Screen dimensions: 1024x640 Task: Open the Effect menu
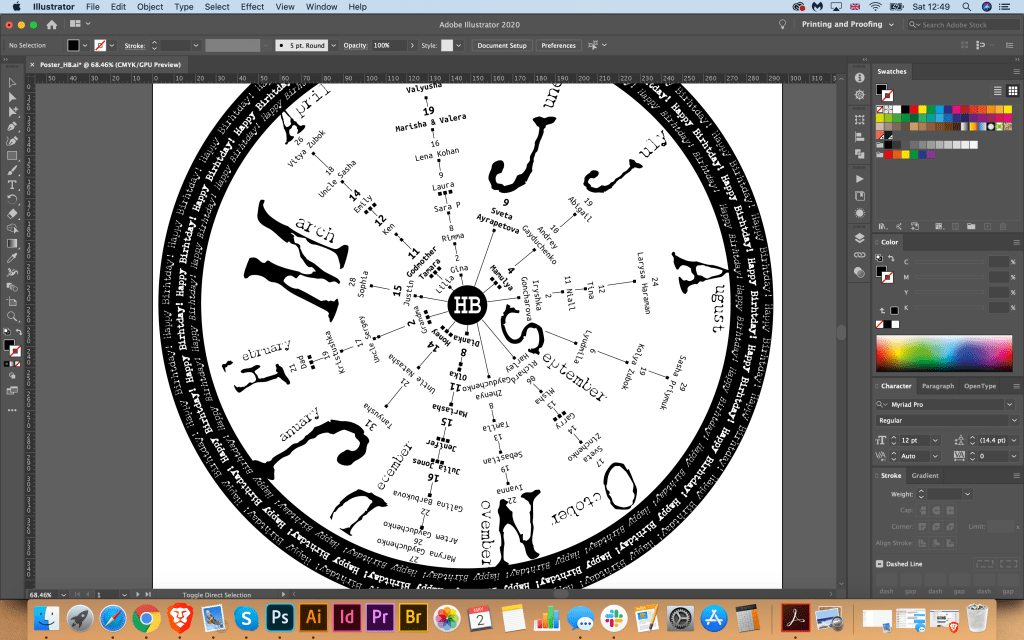click(x=252, y=7)
